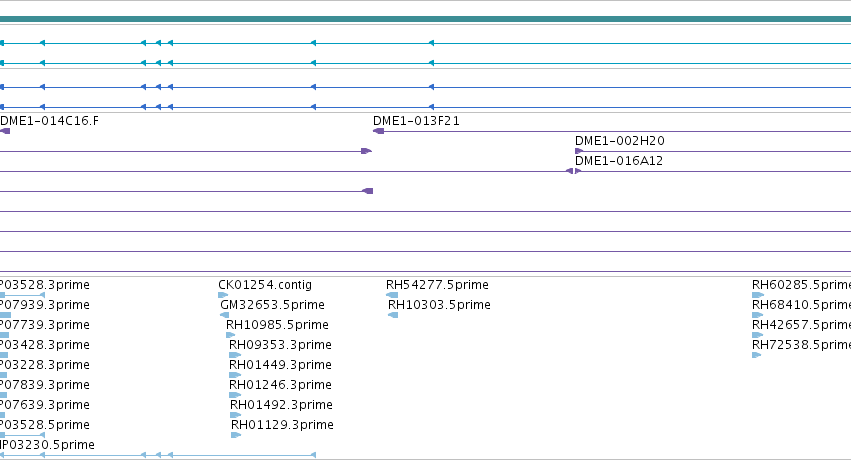Select the DME1-016A12 feature label
The height and width of the screenshot is (460, 851).
pos(619,161)
